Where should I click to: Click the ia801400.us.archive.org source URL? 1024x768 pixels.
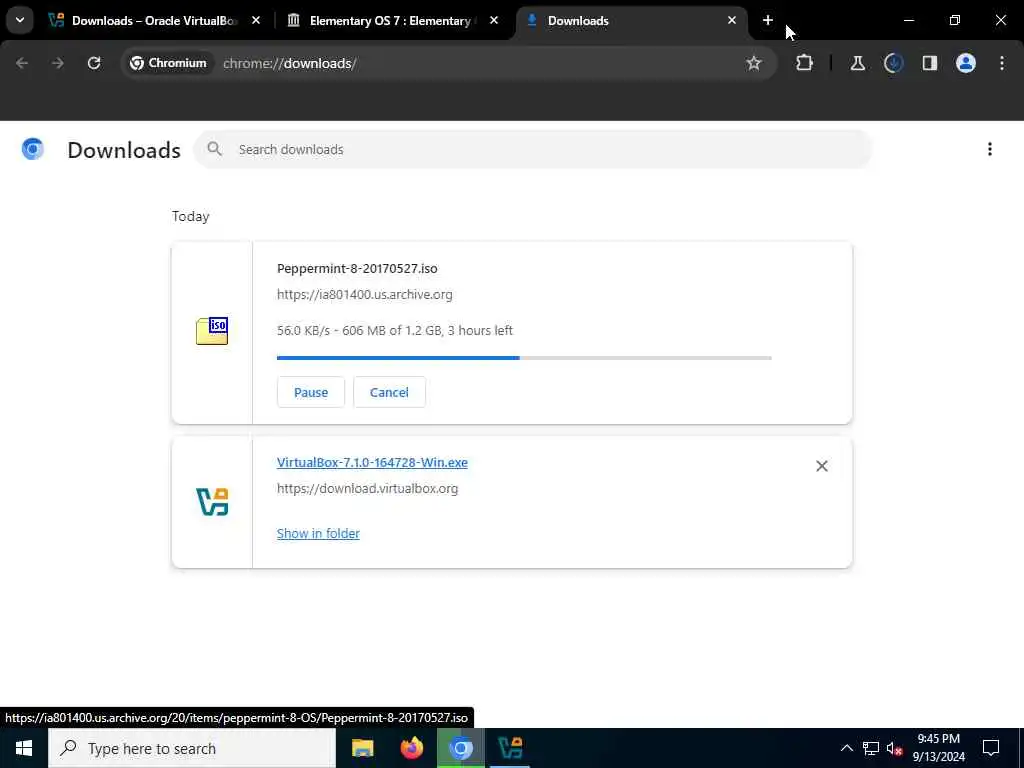point(364,295)
